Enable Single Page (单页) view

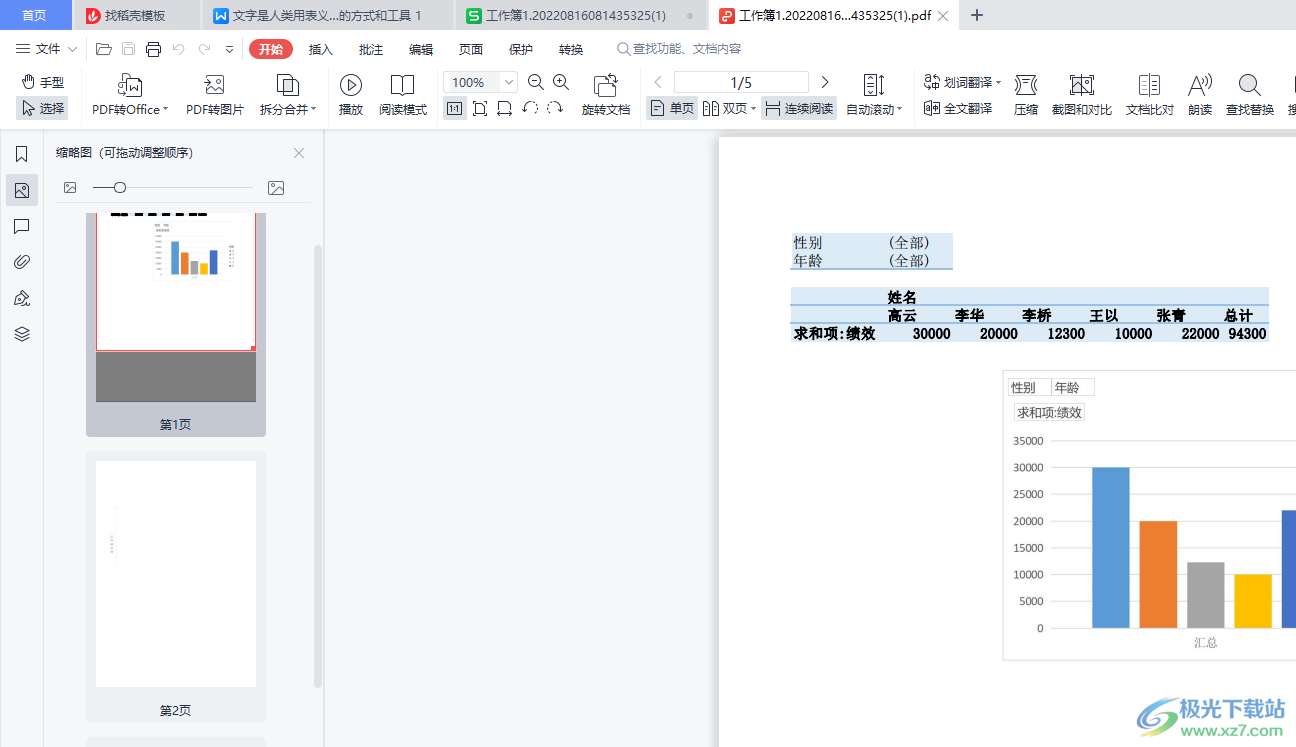[672, 108]
